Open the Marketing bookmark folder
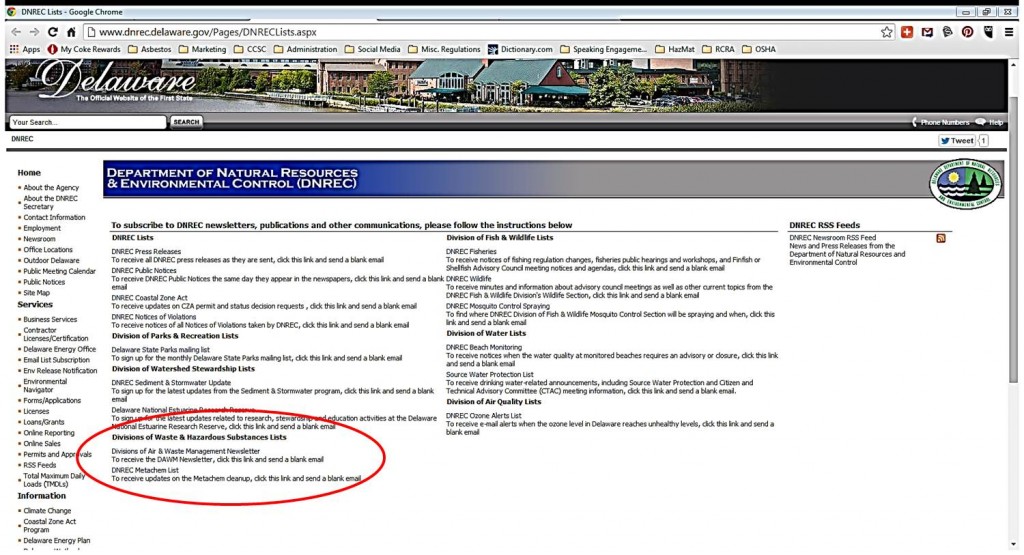The height and width of the screenshot is (555, 1024). click(202, 50)
